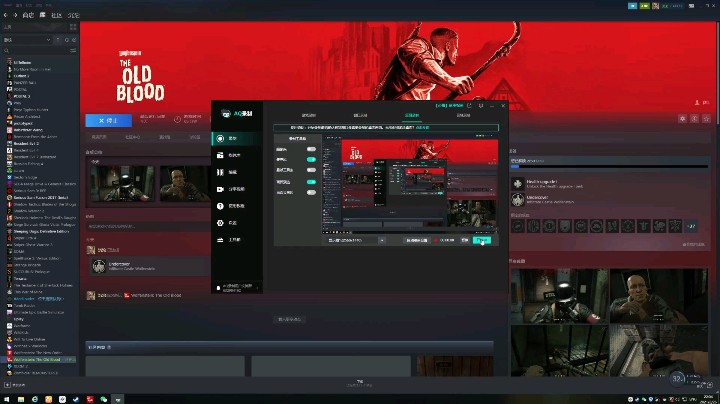Screen dimensions: 720x404
Task: Go back with Steam's left arrow
Action: coord(6,15)
